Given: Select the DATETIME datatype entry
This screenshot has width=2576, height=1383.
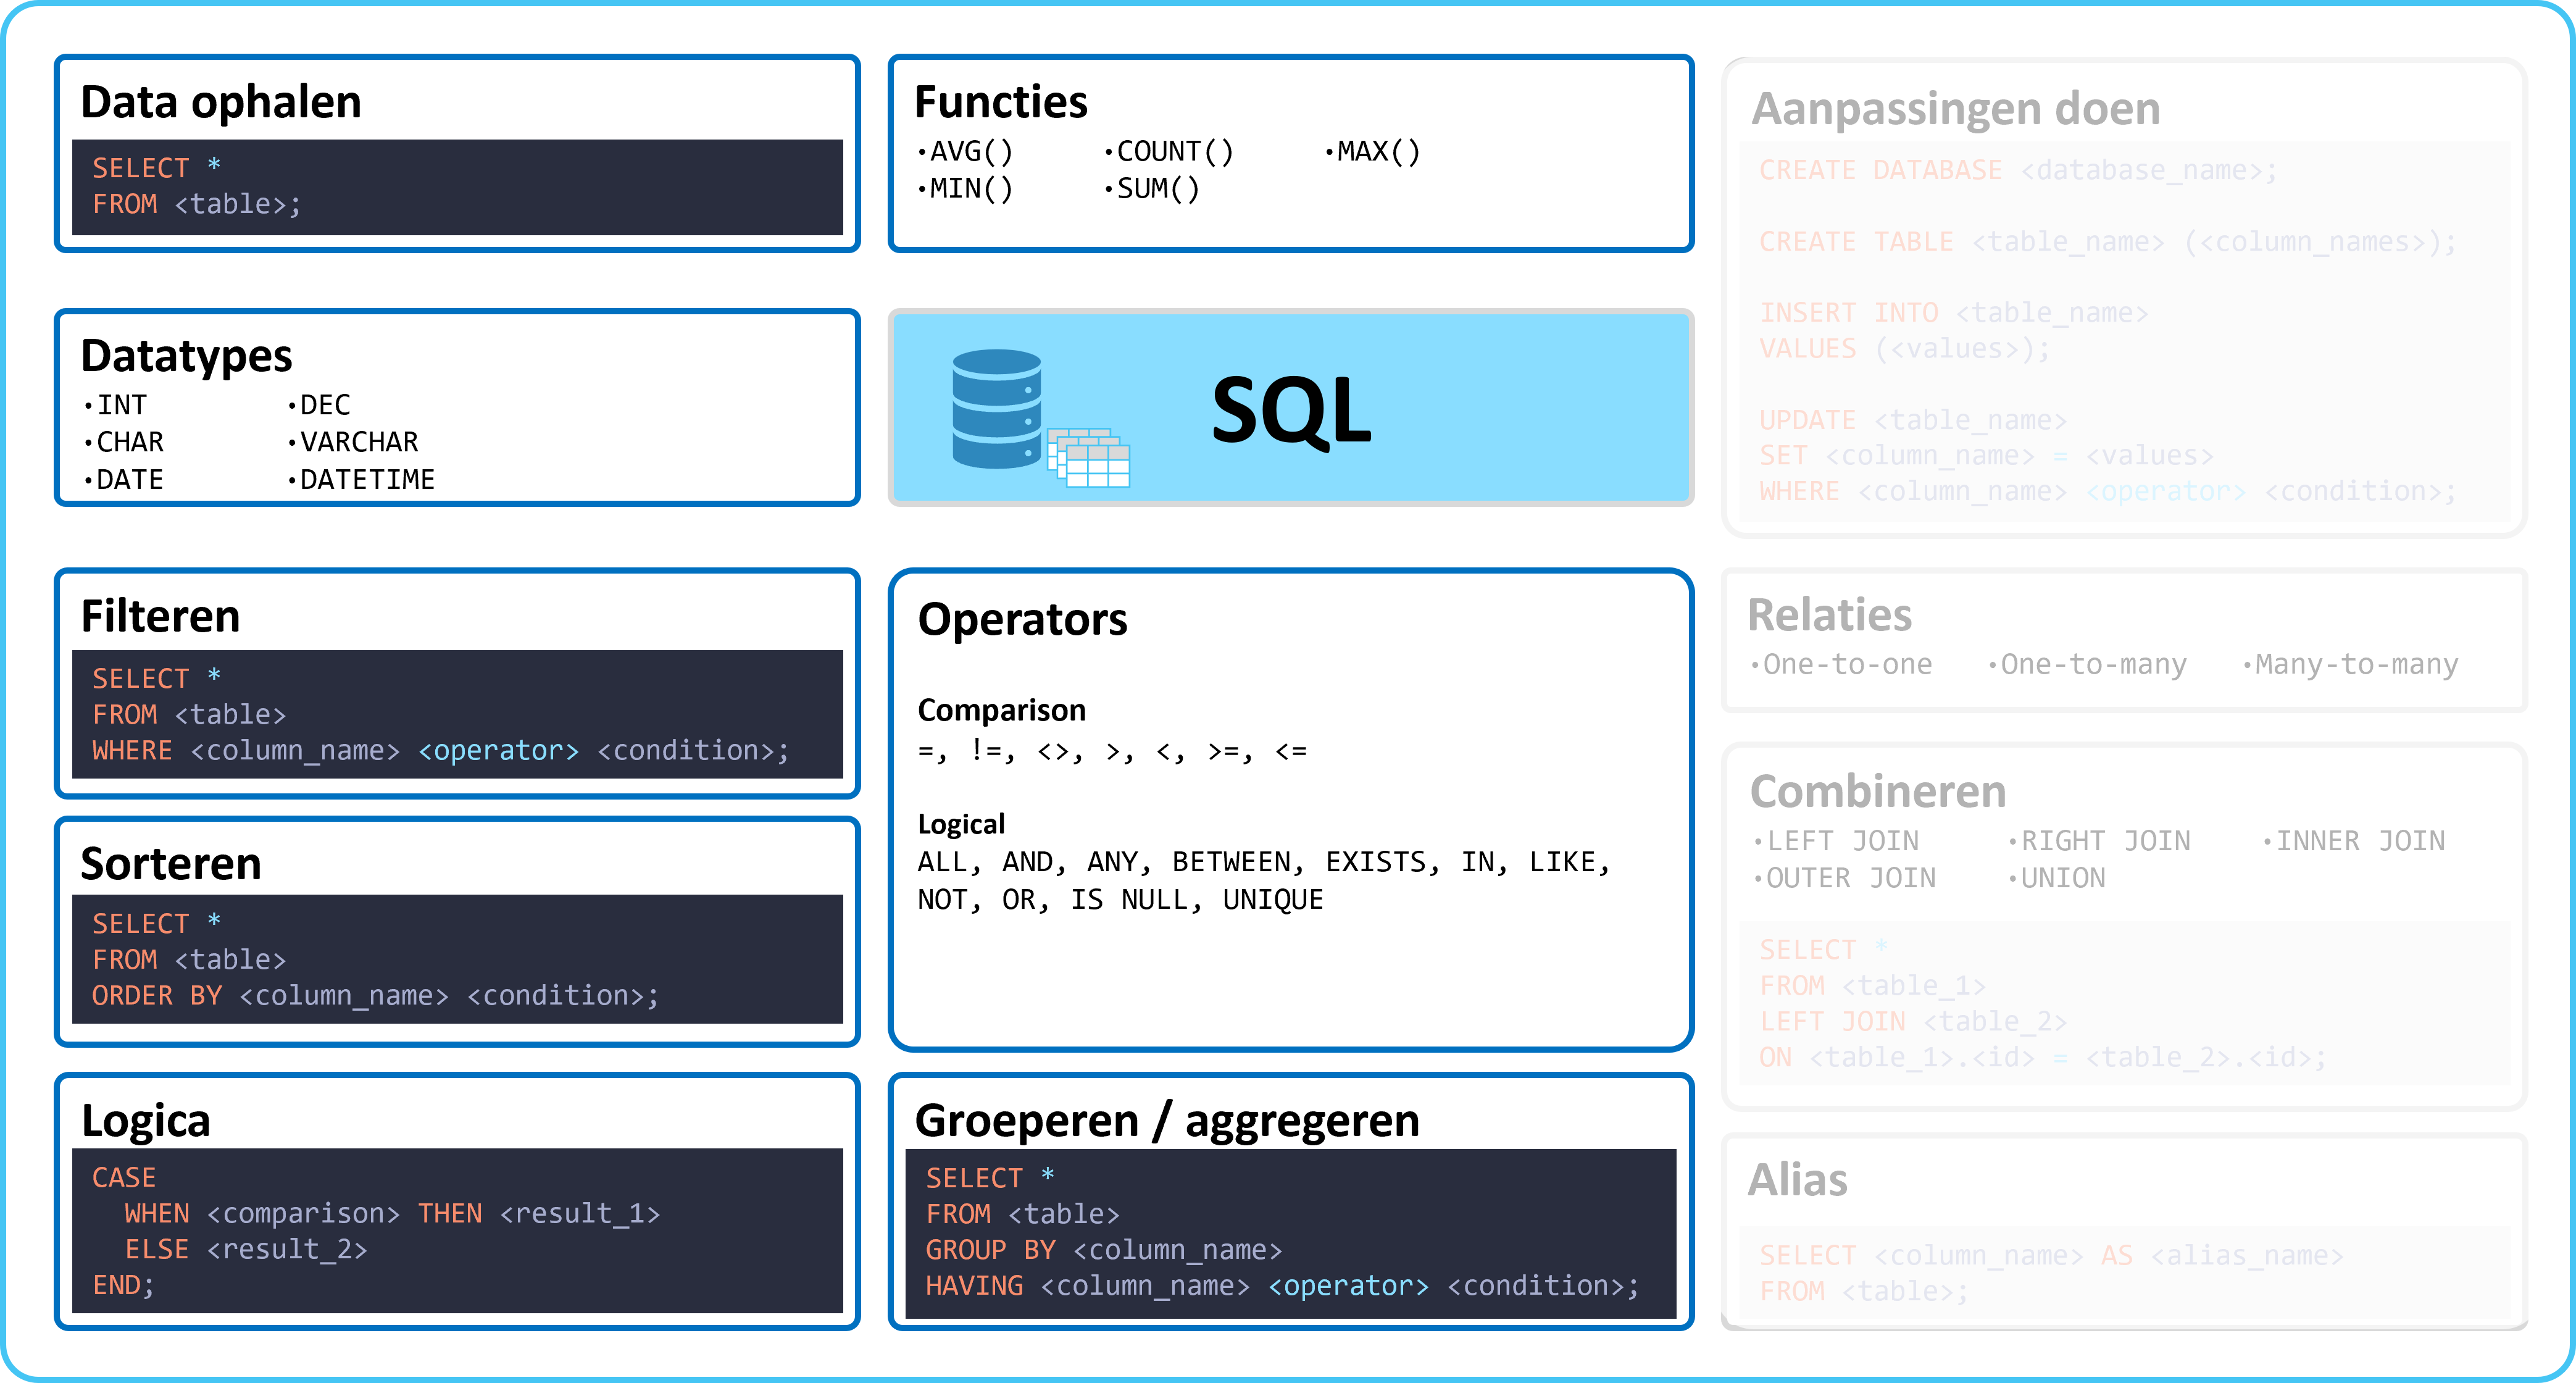Looking at the screenshot, I should (x=361, y=480).
